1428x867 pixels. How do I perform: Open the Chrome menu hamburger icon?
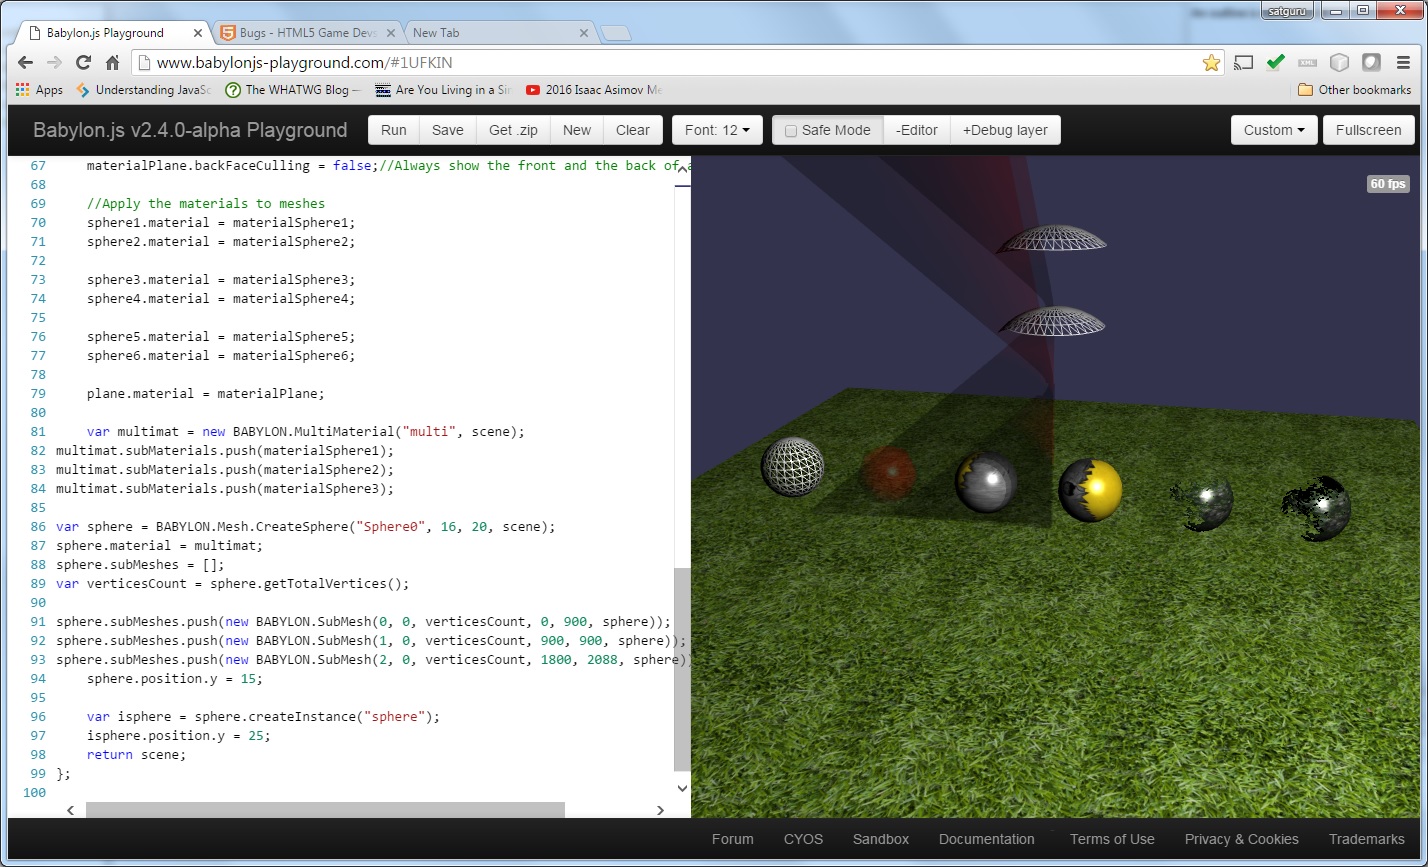click(x=1403, y=63)
